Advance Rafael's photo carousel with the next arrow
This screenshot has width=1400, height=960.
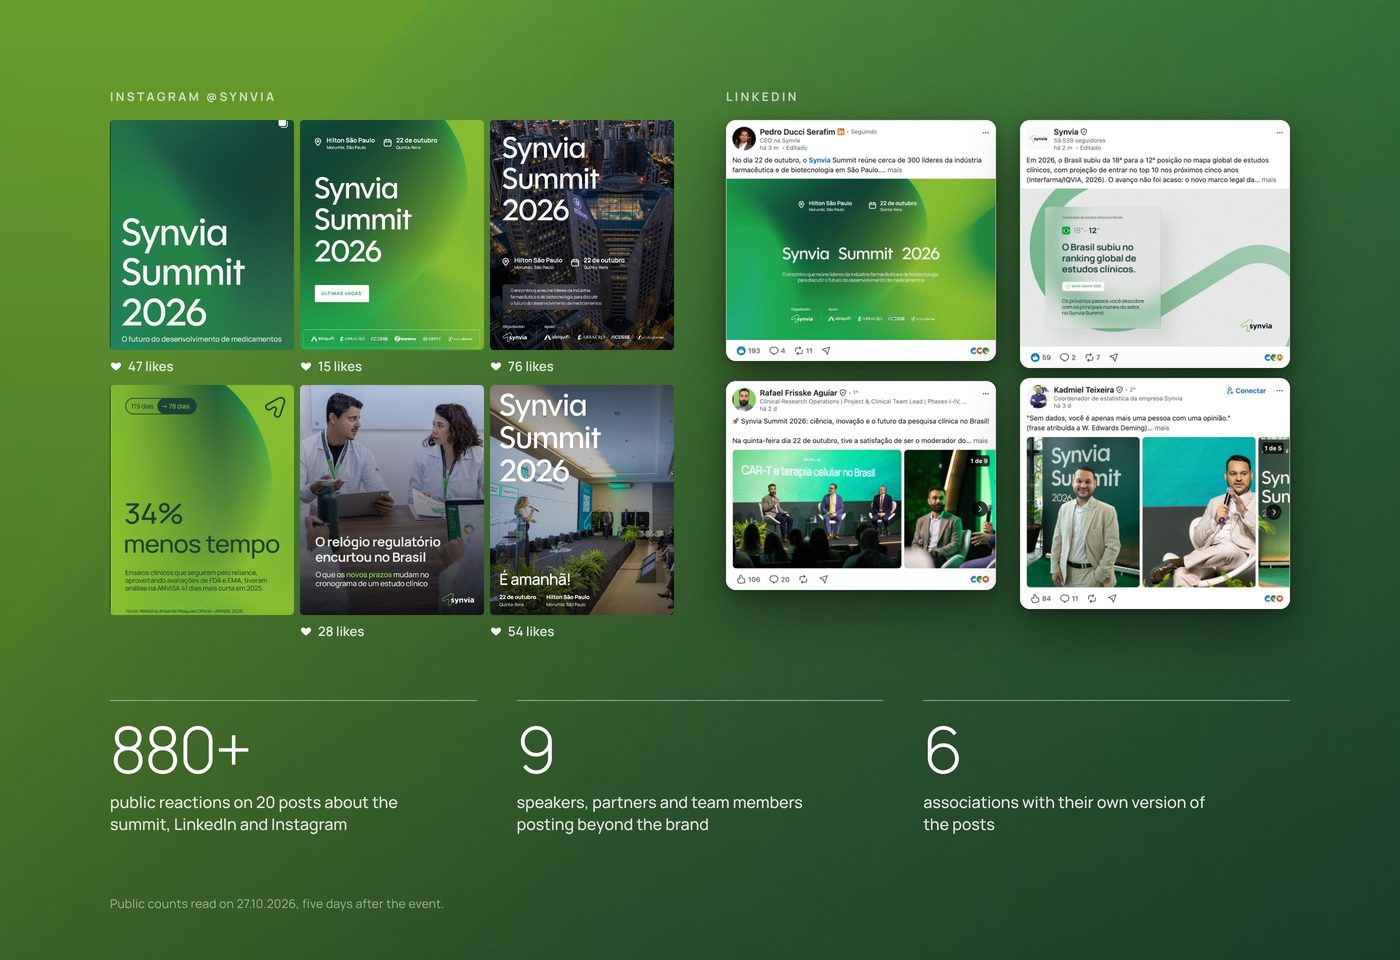click(980, 509)
